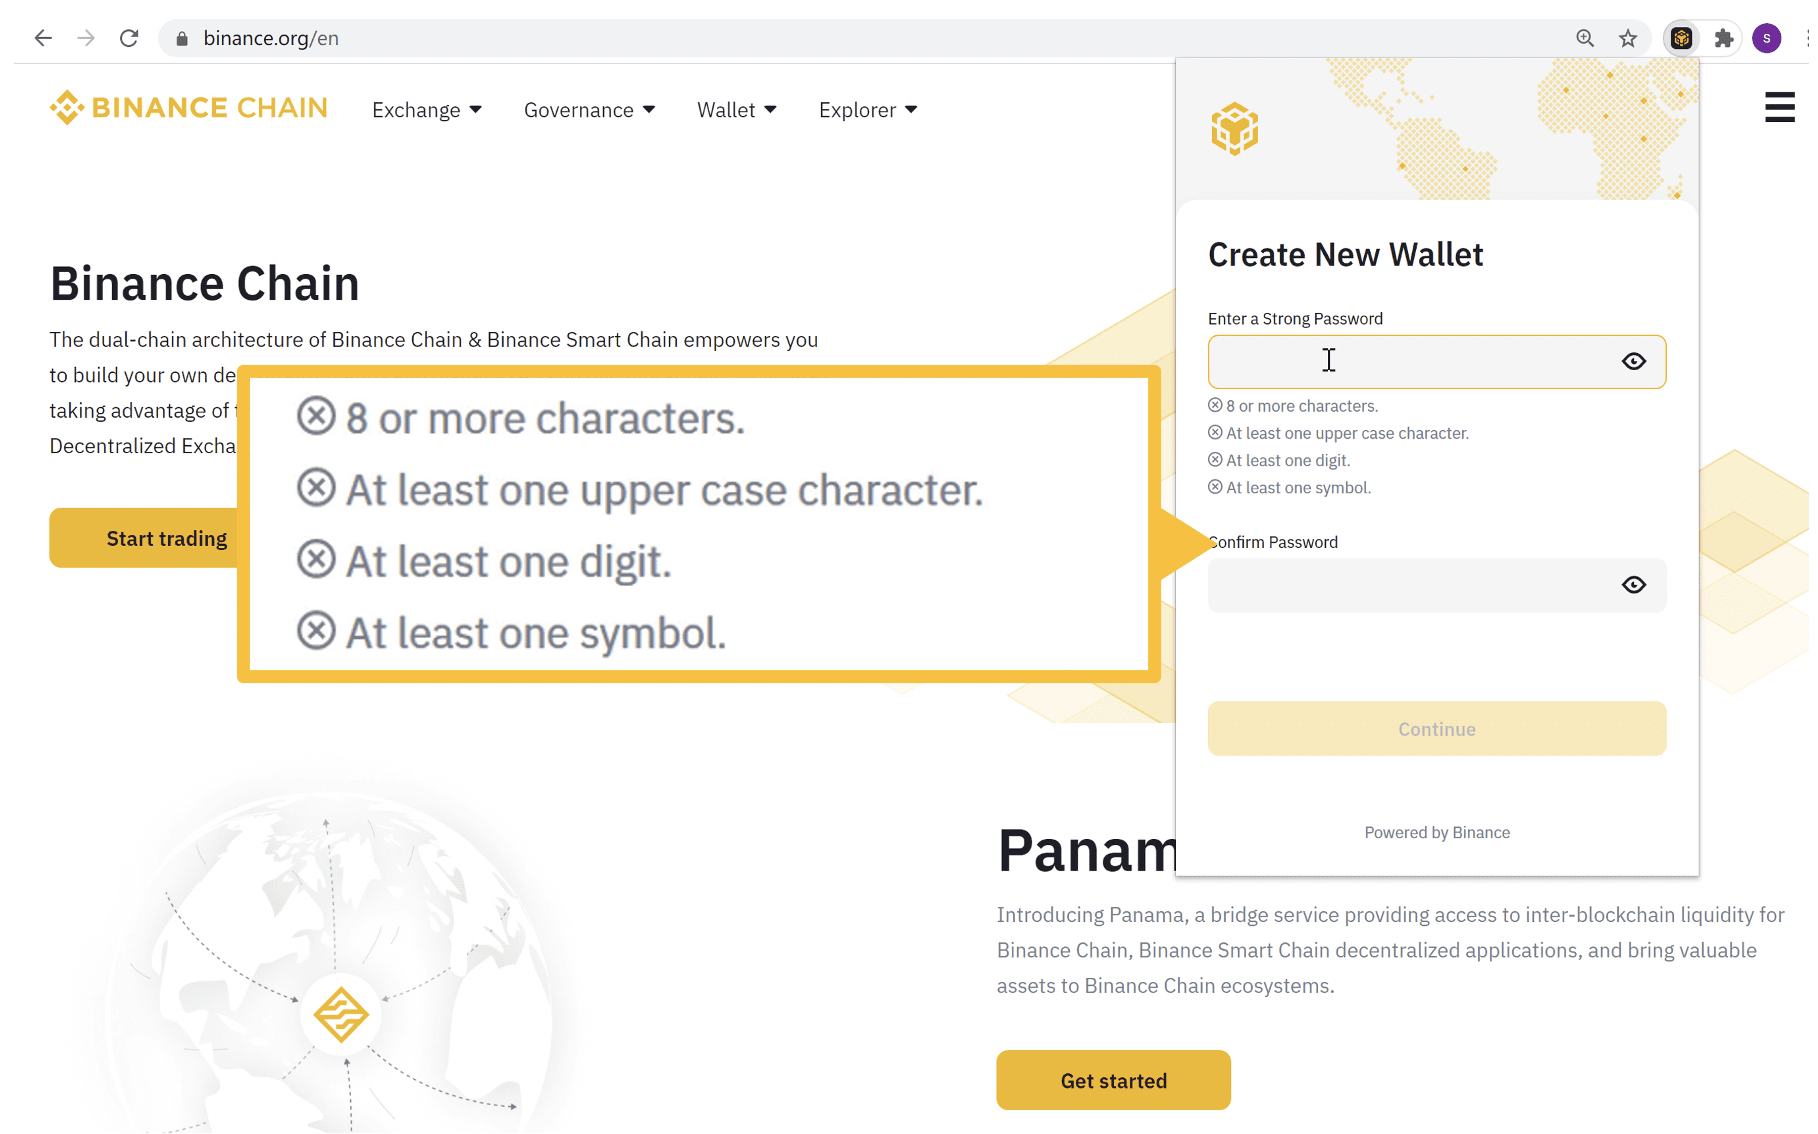The width and height of the screenshot is (1818, 1134).
Task: Click the Binance Chain Wallet extension icon
Action: 1681,38
